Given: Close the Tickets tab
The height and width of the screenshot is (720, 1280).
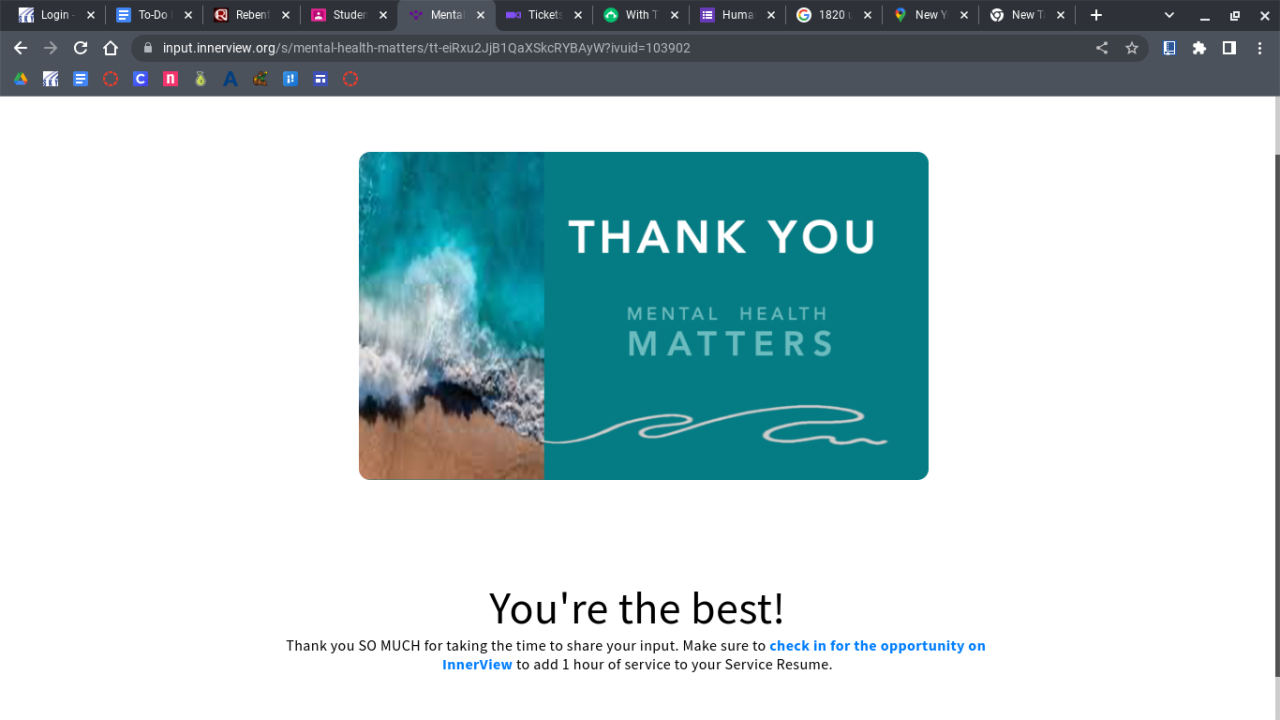Looking at the screenshot, I should 577,15.
